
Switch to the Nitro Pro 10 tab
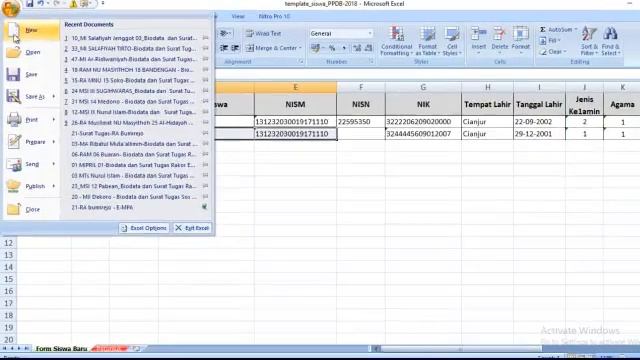[274, 16]
